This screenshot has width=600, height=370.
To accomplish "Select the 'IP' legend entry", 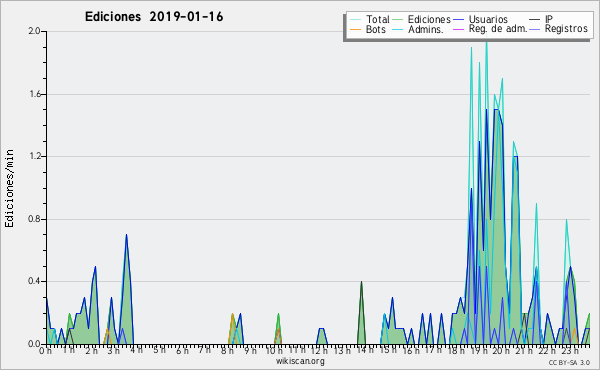I will pos(549,19).
